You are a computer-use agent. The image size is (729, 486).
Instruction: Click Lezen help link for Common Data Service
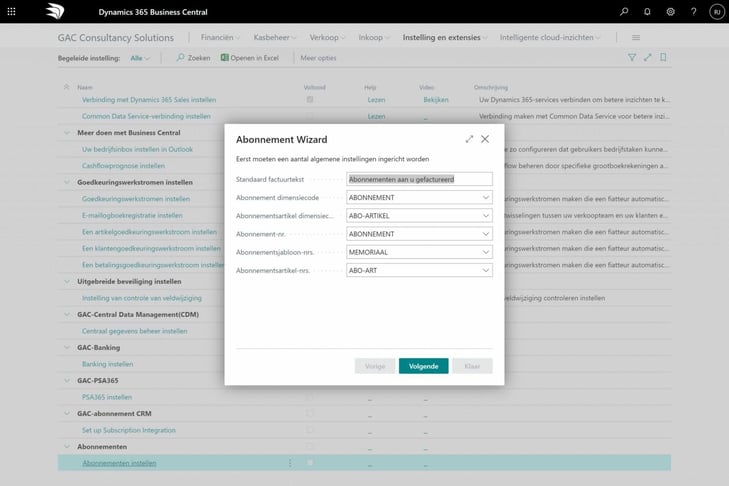click(376, 116)
